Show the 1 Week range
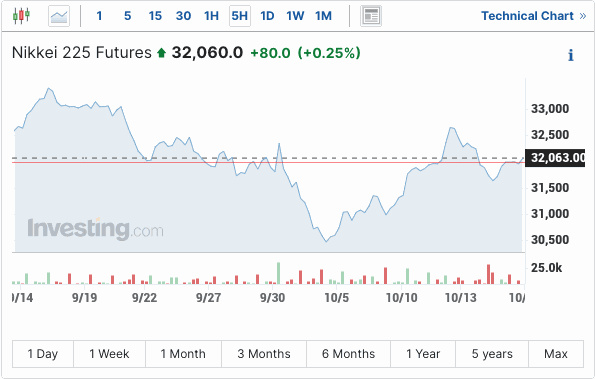Screen dimensions: 595x379 point(109,354)
